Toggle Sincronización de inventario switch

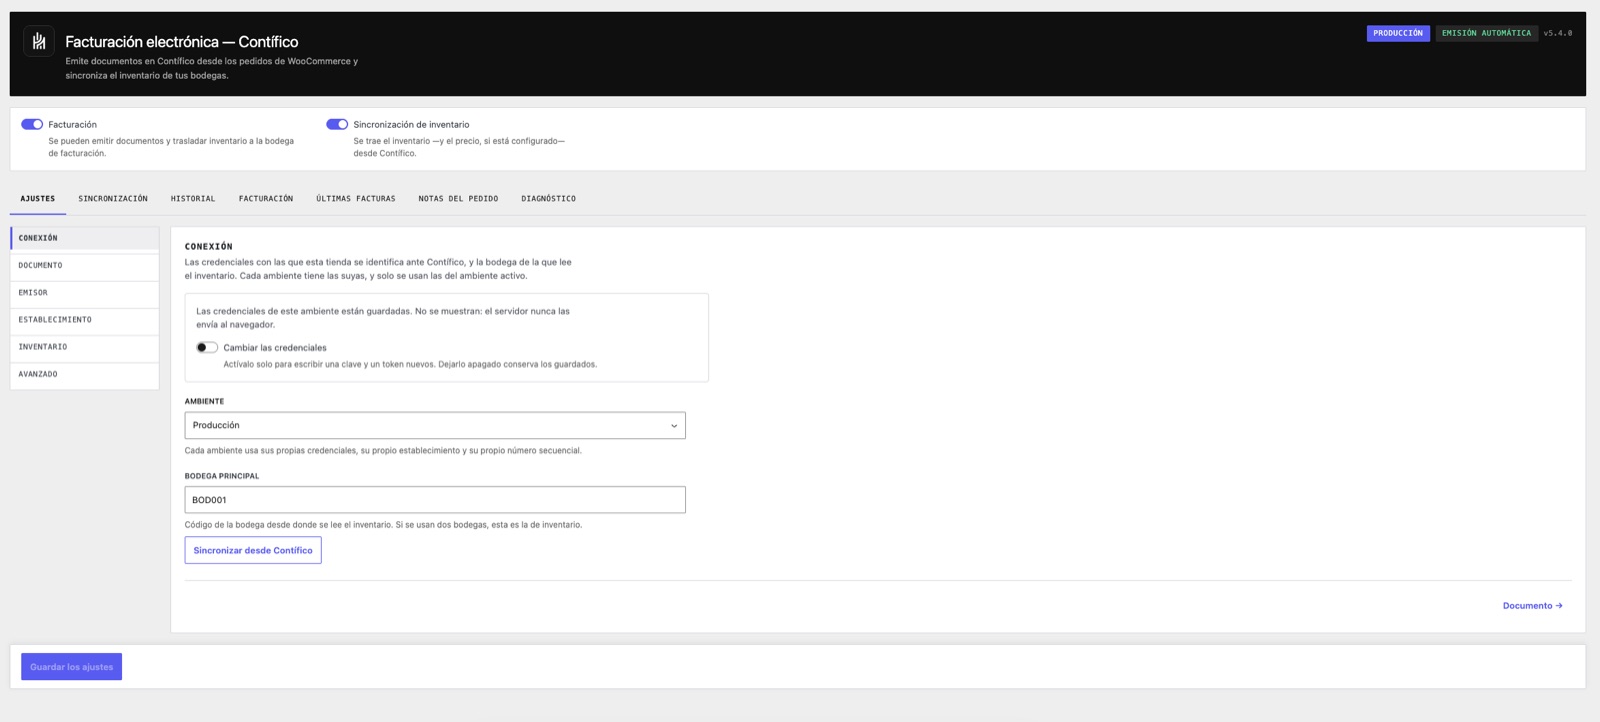(x=337, y=125)
